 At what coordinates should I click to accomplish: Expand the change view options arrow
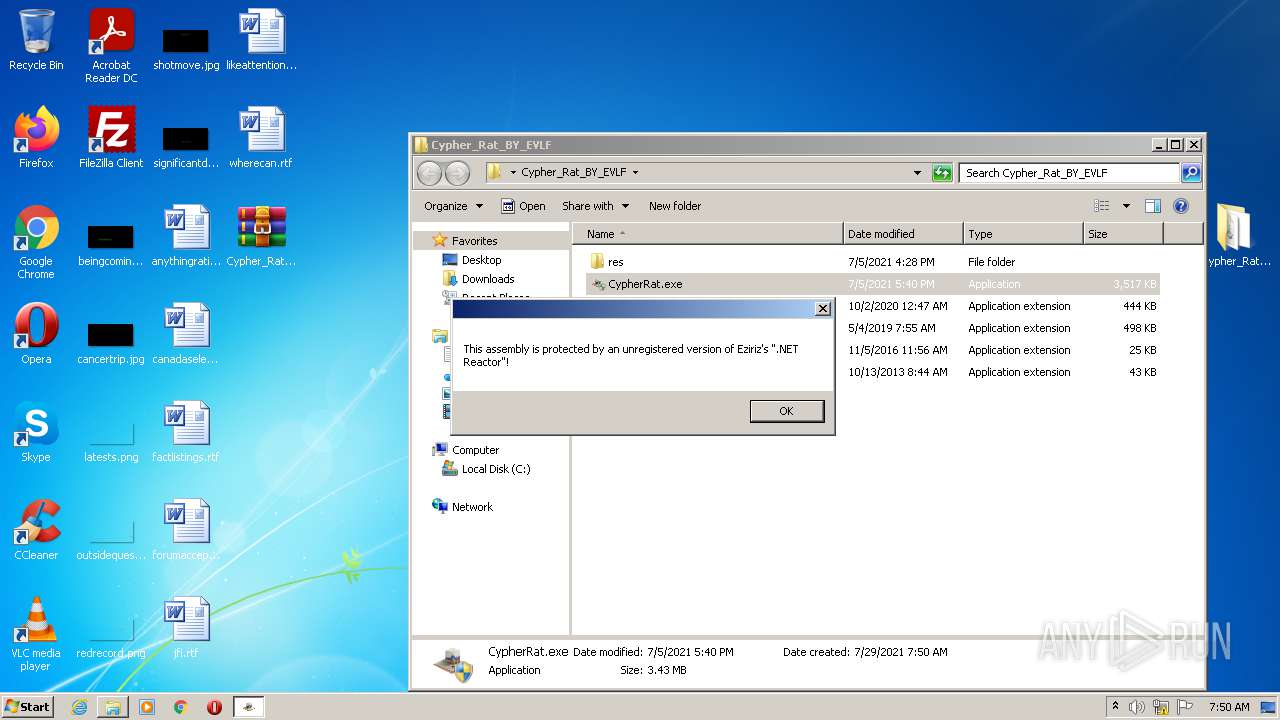tap(1126, 206)
